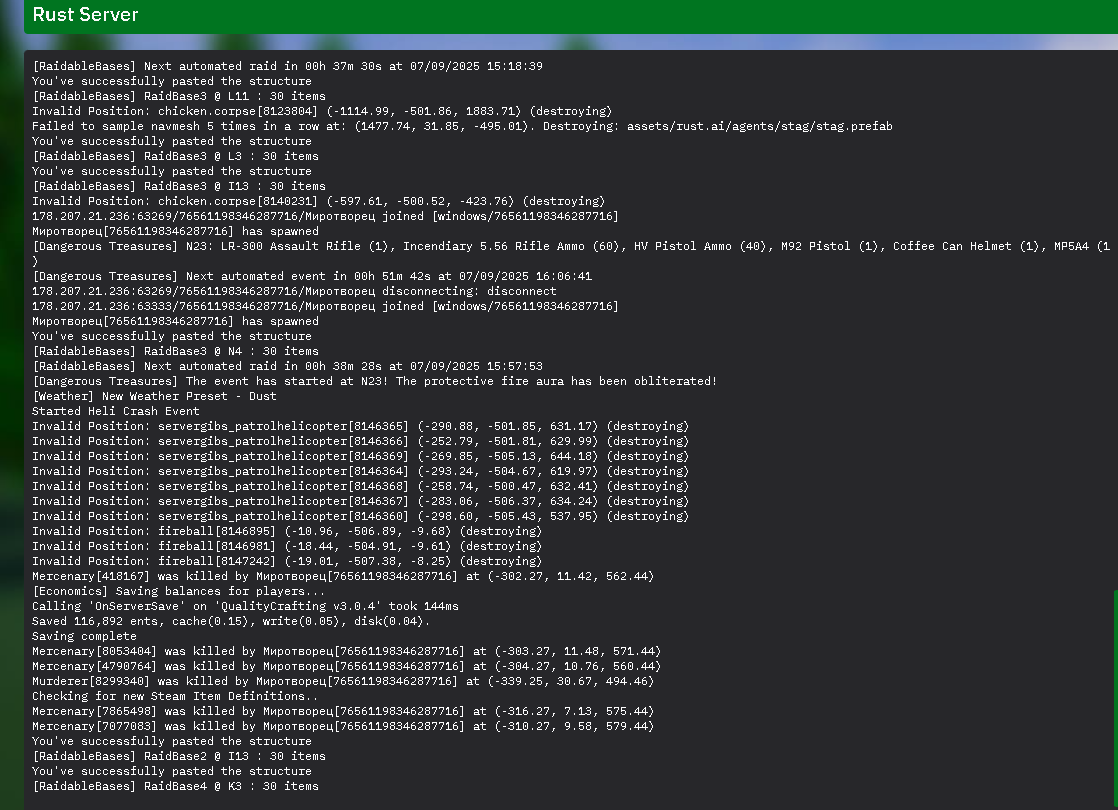The width and height of the screenshot is (1118, 810).
Task: Select the '[Economics] Saving balances for players' line
Action: click(178, 590)
